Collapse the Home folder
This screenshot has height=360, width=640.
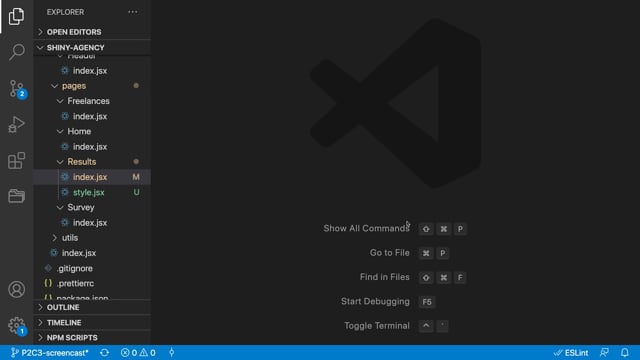(x=92, y=131)
